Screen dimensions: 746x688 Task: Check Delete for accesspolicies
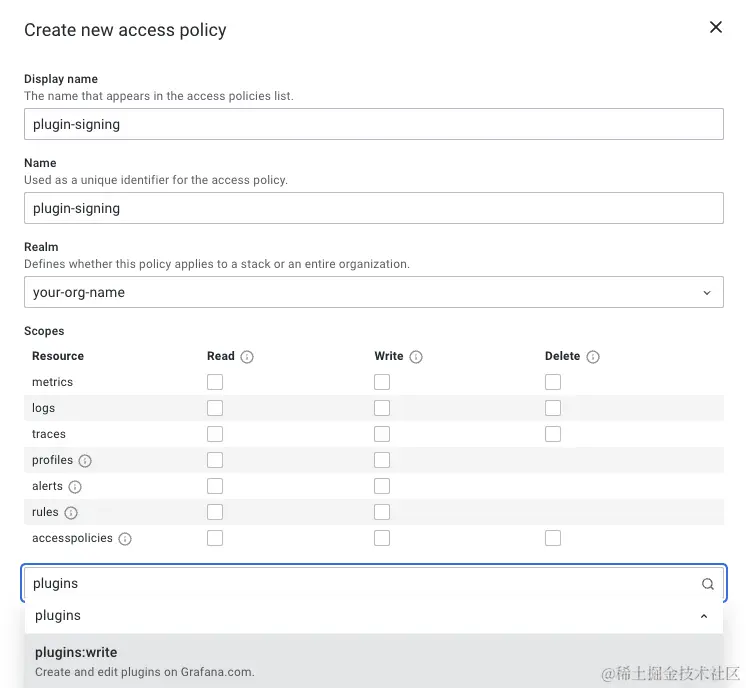(x=553, y=538)
